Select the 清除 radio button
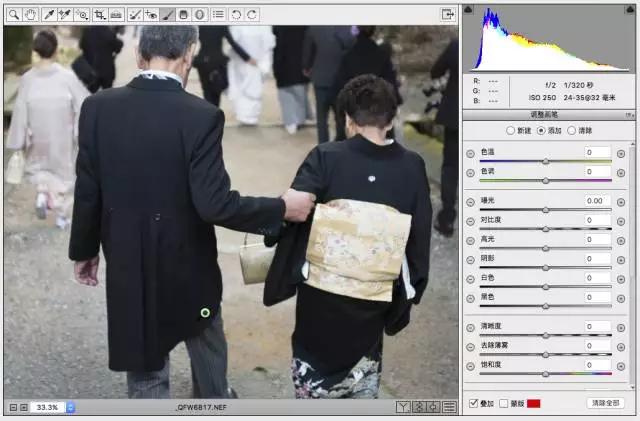The width and height of the screenshot is (640, 421). 571,131
